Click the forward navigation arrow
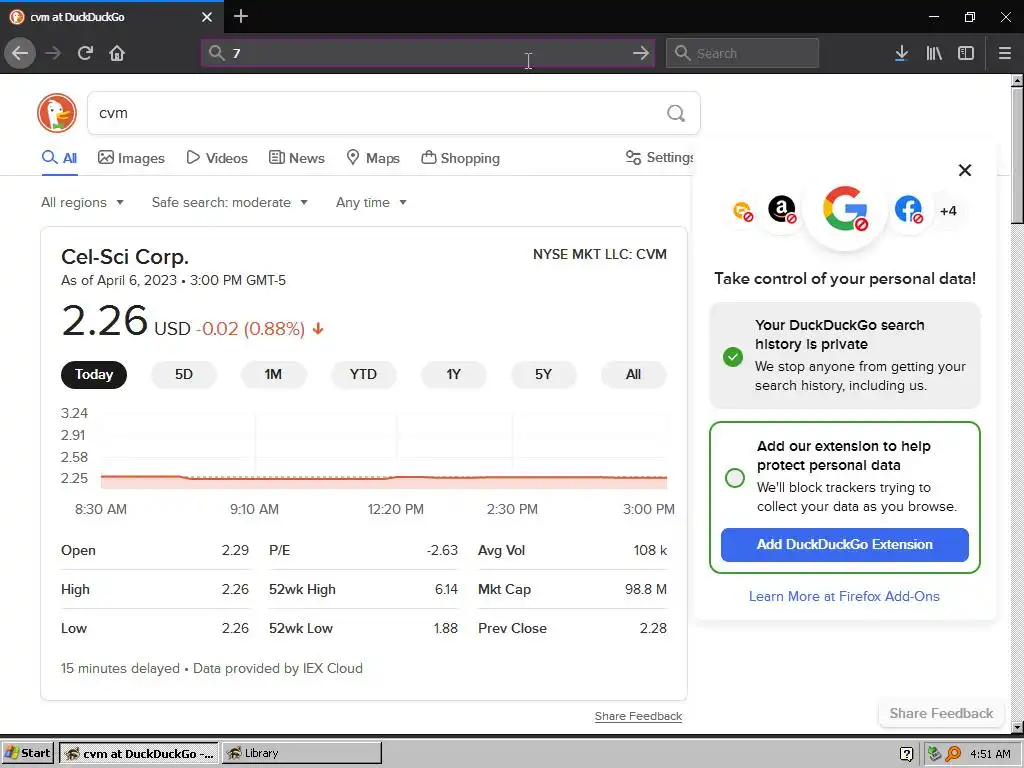 pyautogui.click(x=53, y=53)
